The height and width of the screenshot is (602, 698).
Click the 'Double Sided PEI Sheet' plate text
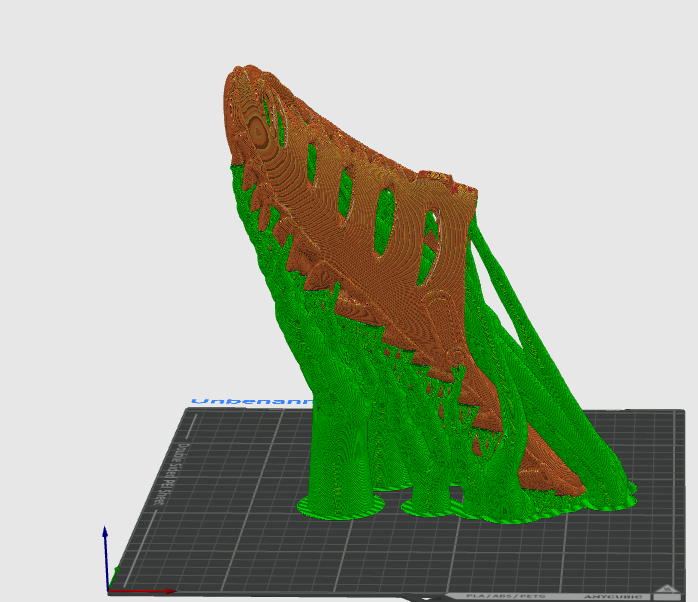coord(170,474)
